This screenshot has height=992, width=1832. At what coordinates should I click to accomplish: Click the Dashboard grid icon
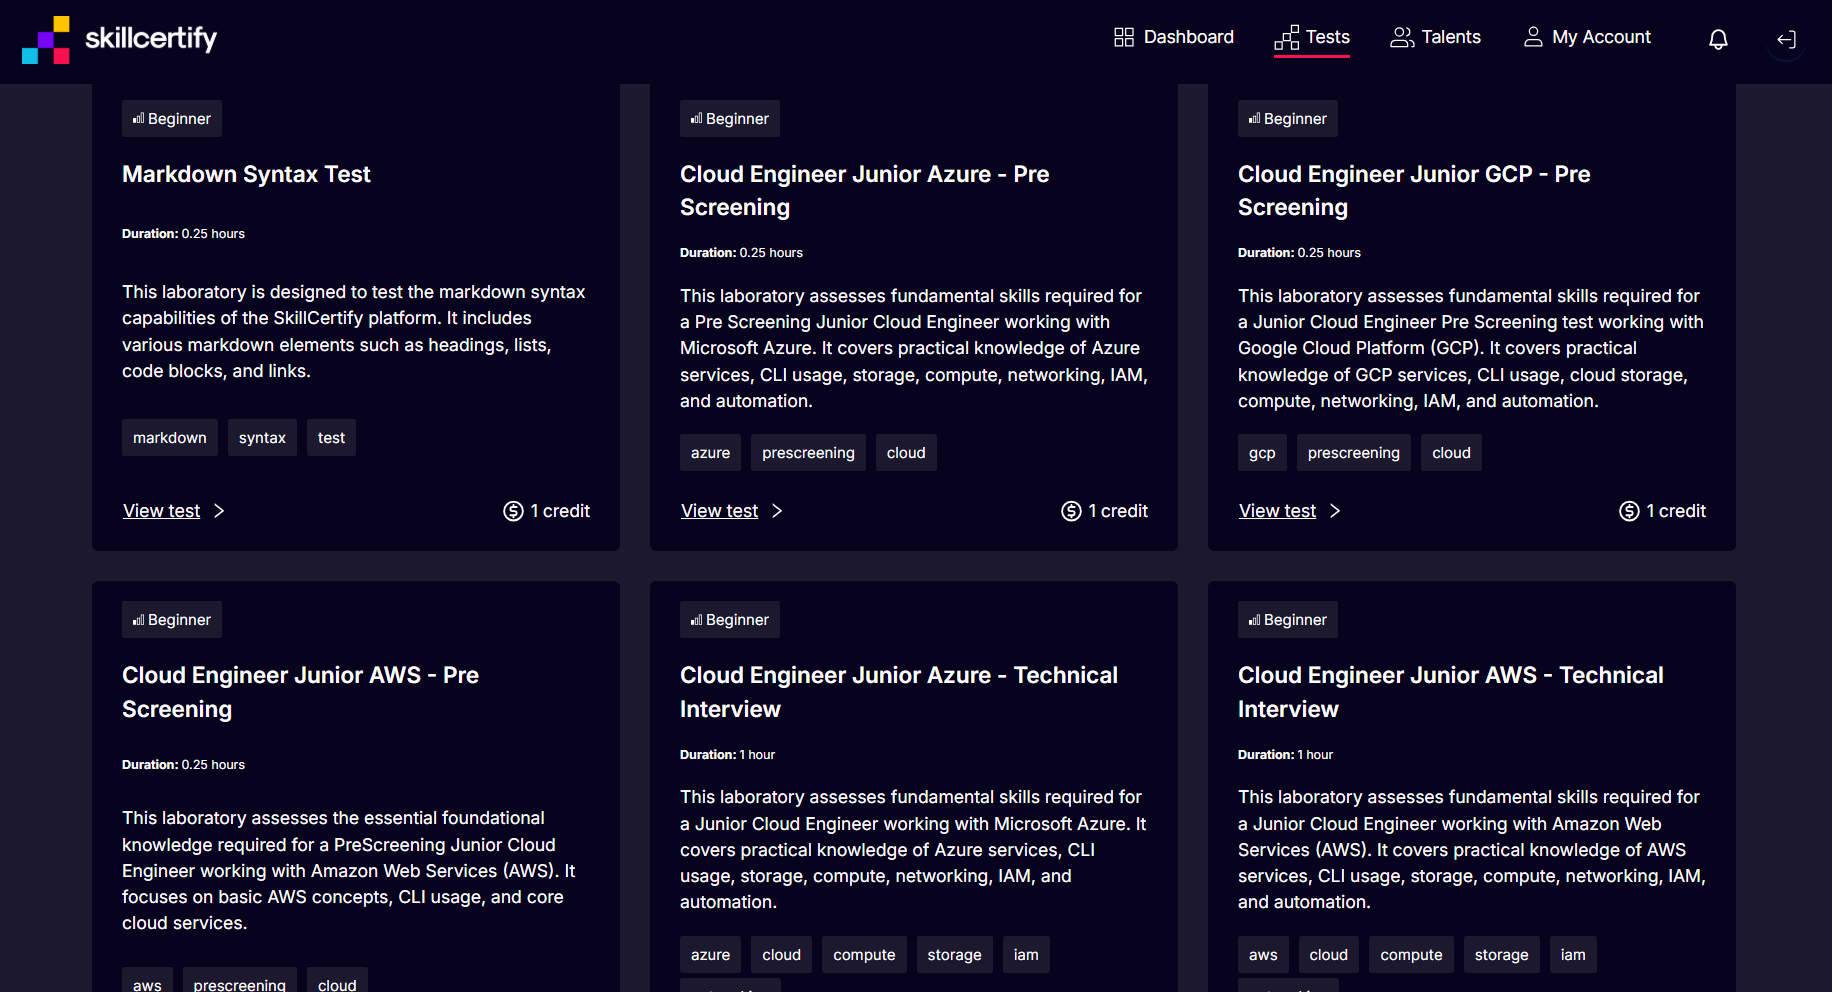pos(1124,37)
